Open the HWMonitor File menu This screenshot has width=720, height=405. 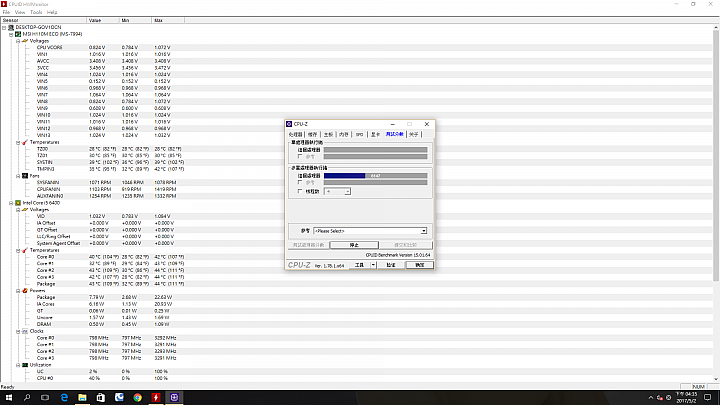[6, 12]
